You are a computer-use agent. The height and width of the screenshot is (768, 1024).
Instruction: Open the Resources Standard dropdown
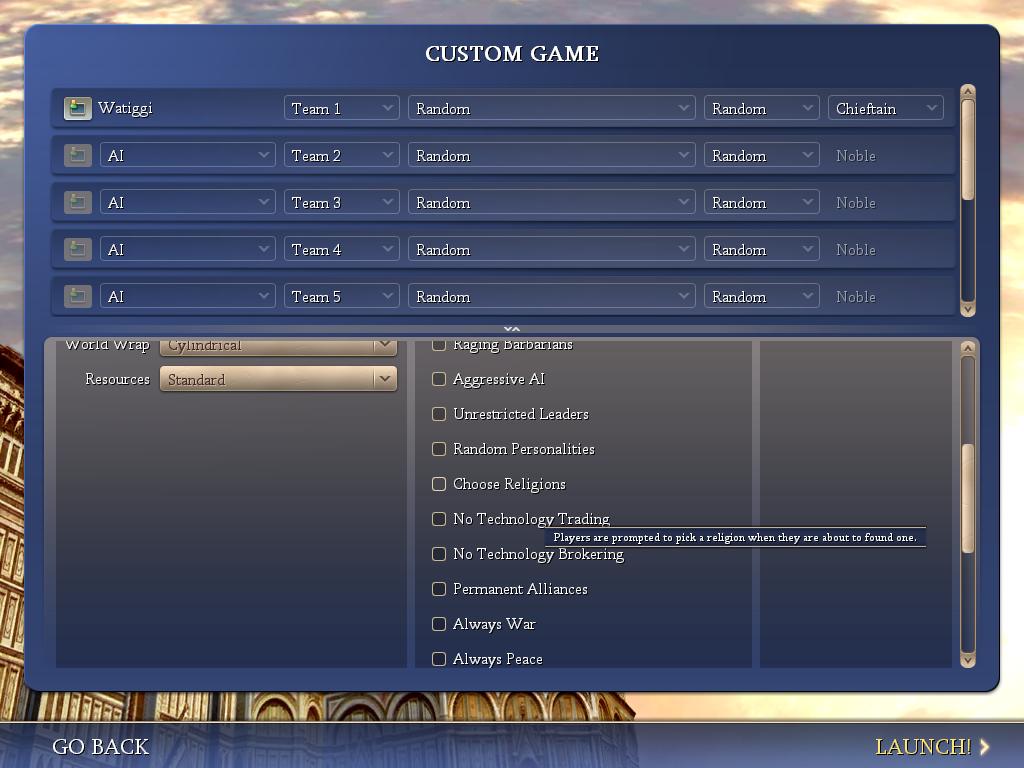[x=278, y=379]
